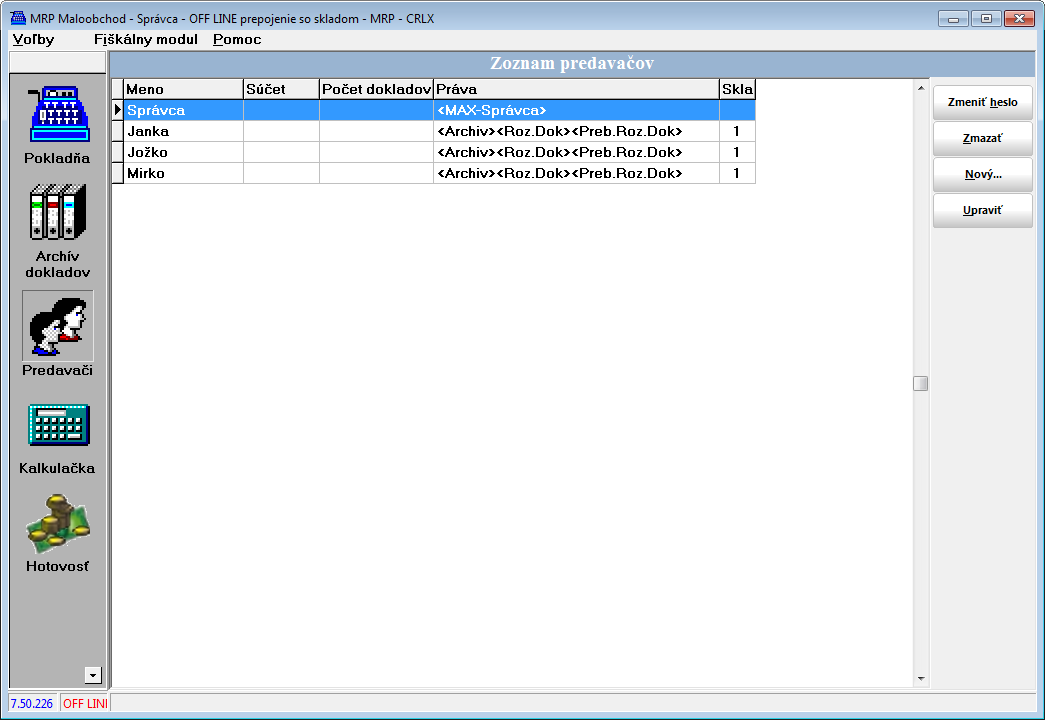Open the Voľby menu

pyautogui.click(x=34, y=40)
